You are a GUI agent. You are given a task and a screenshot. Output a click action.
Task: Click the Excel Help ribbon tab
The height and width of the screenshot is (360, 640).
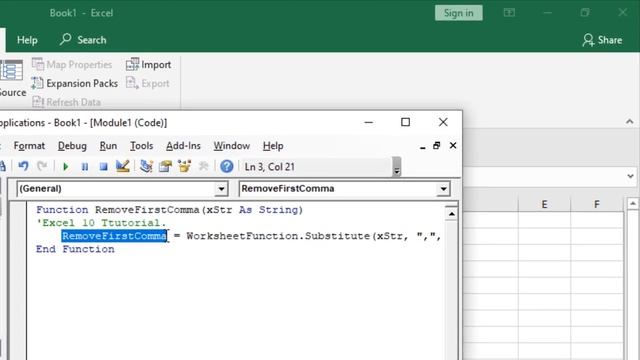[27, 40]
